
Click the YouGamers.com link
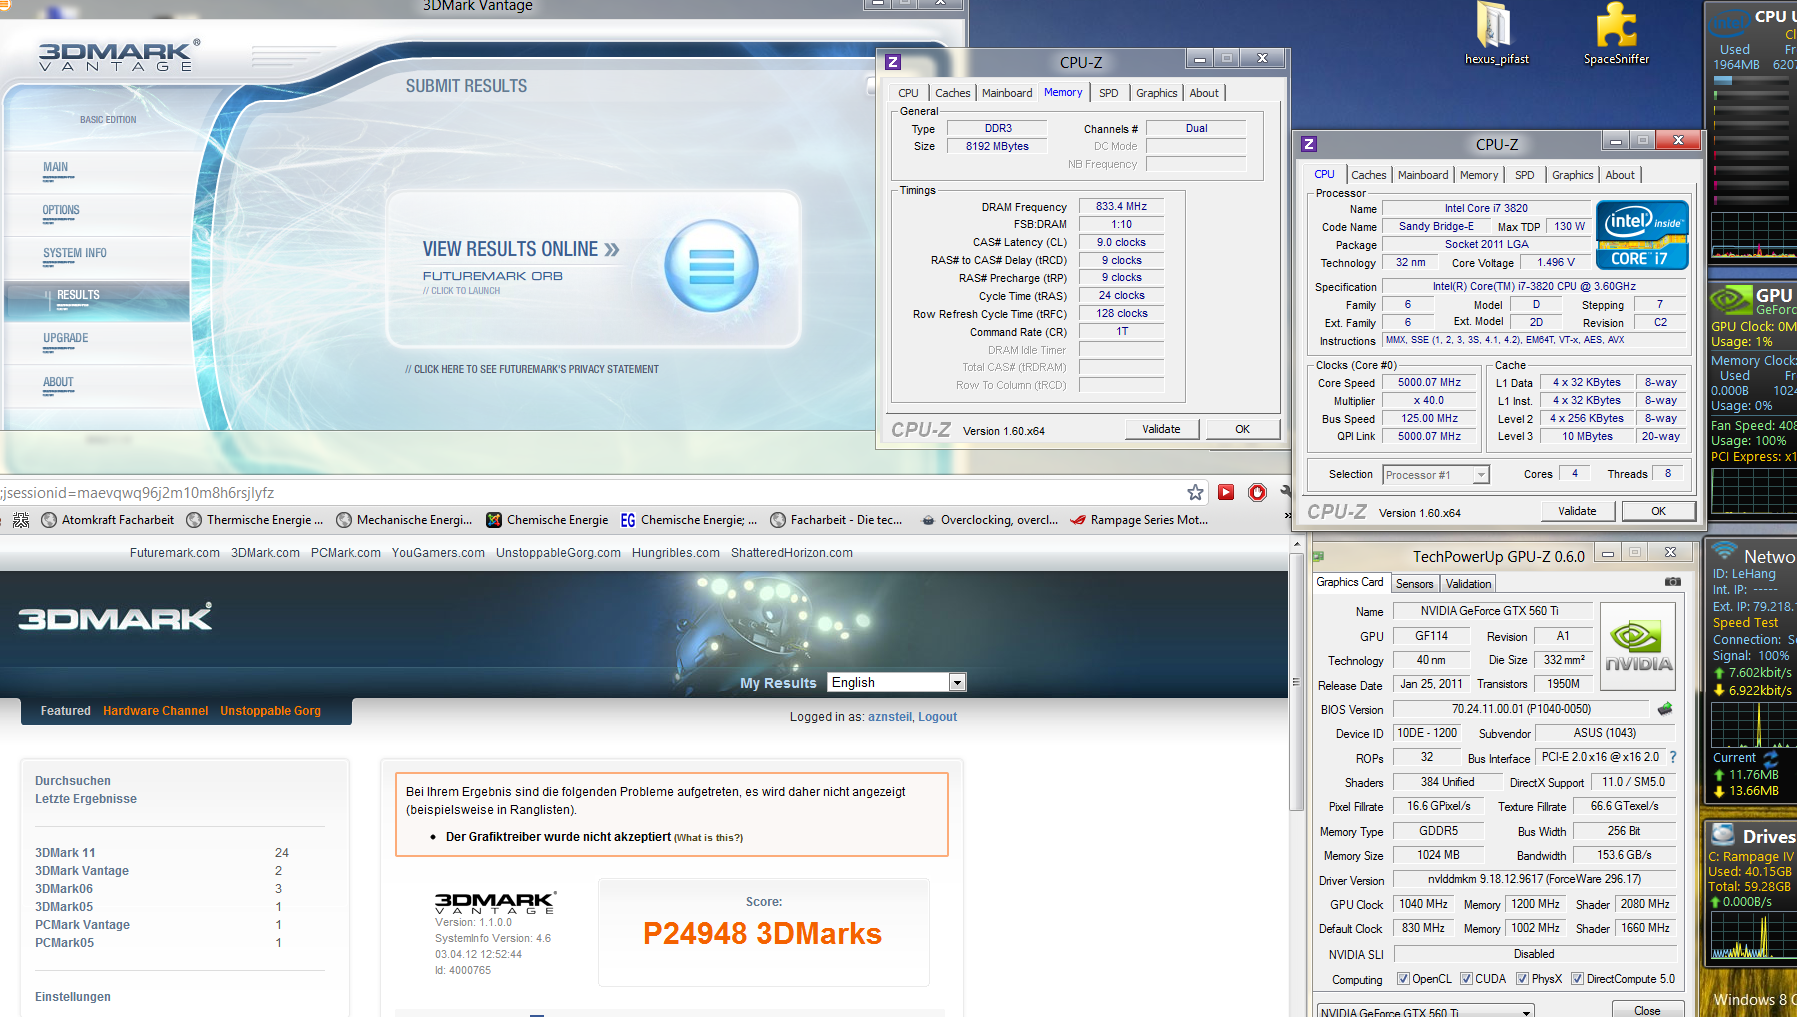click(438, 553)
